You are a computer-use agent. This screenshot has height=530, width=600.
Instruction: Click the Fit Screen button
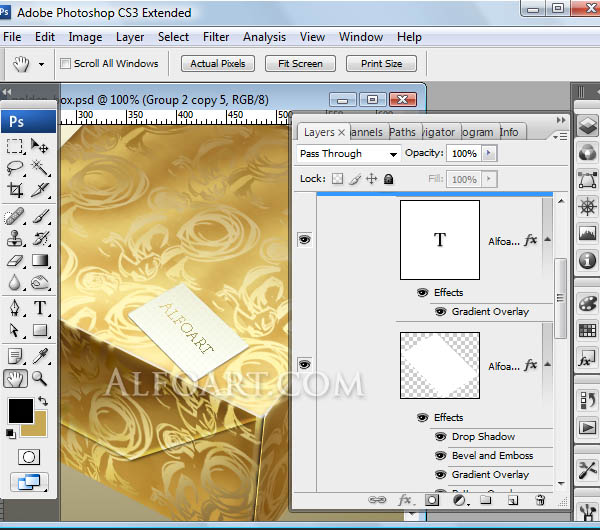pos(300,64)
